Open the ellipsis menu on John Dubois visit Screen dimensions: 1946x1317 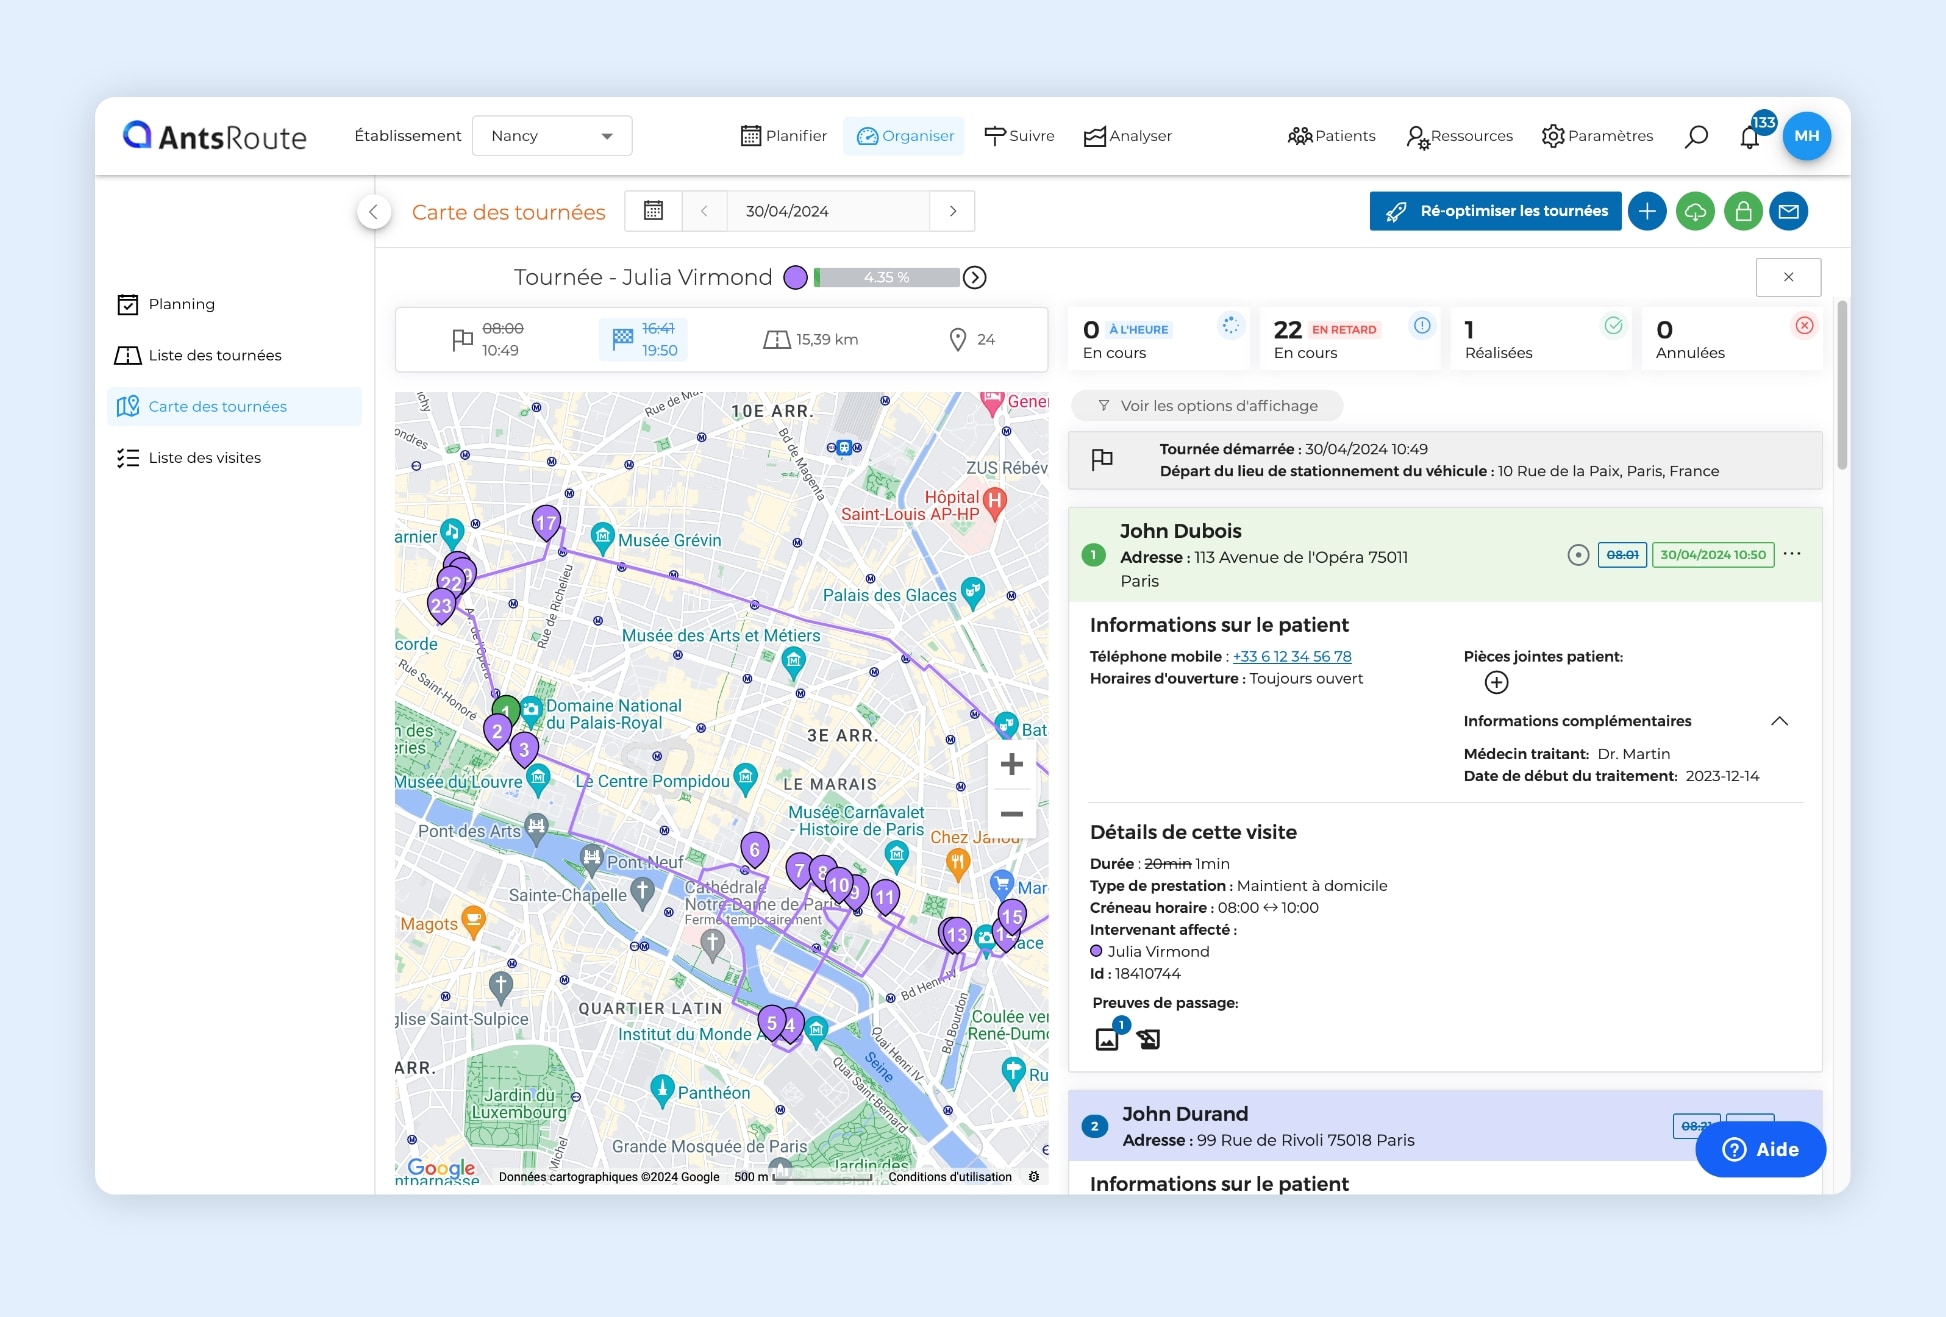[1793, 554]
